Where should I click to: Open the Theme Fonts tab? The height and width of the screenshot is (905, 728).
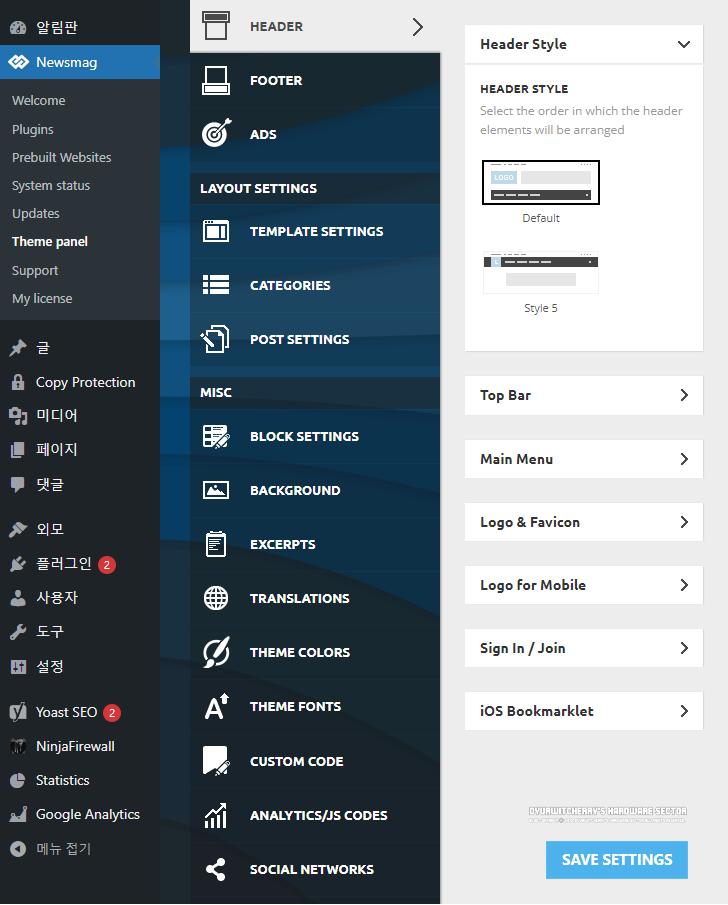[315, 706]
